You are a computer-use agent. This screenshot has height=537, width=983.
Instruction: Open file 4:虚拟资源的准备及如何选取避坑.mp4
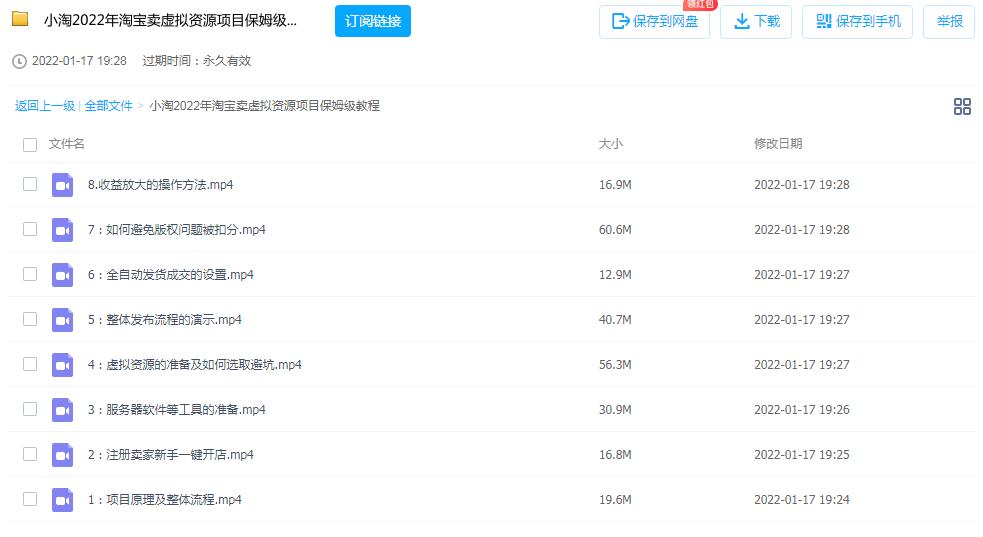coord(195,365)
